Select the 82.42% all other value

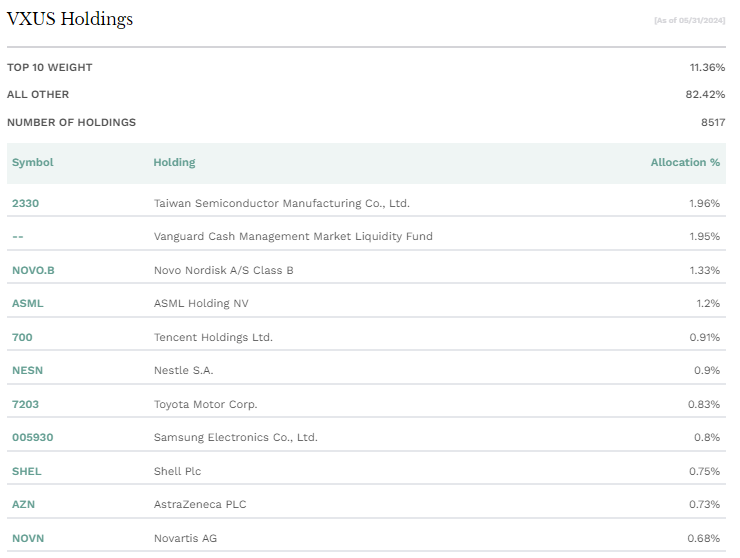(x=705, y=94)
